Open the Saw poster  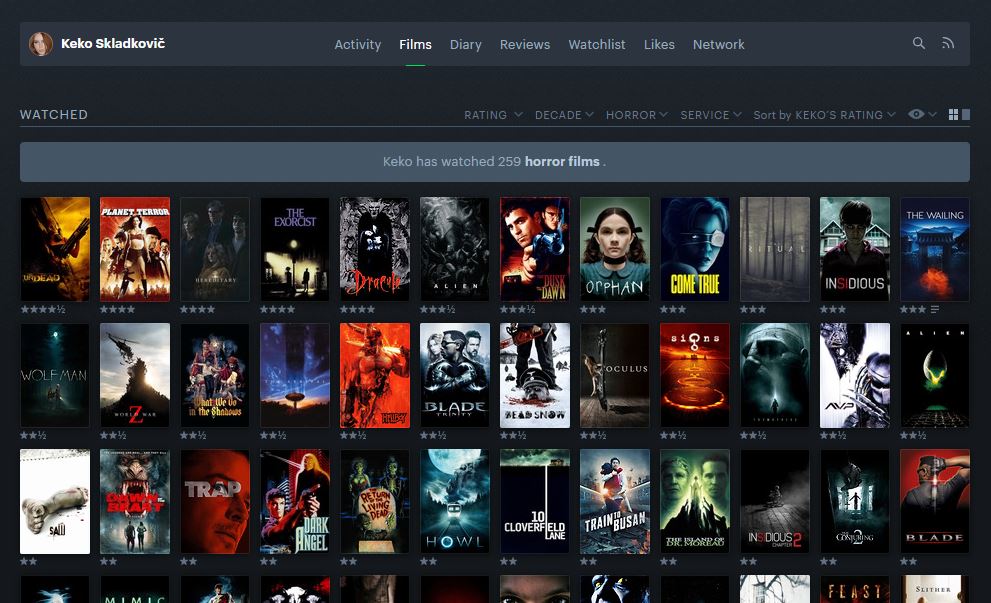(55, 502)
